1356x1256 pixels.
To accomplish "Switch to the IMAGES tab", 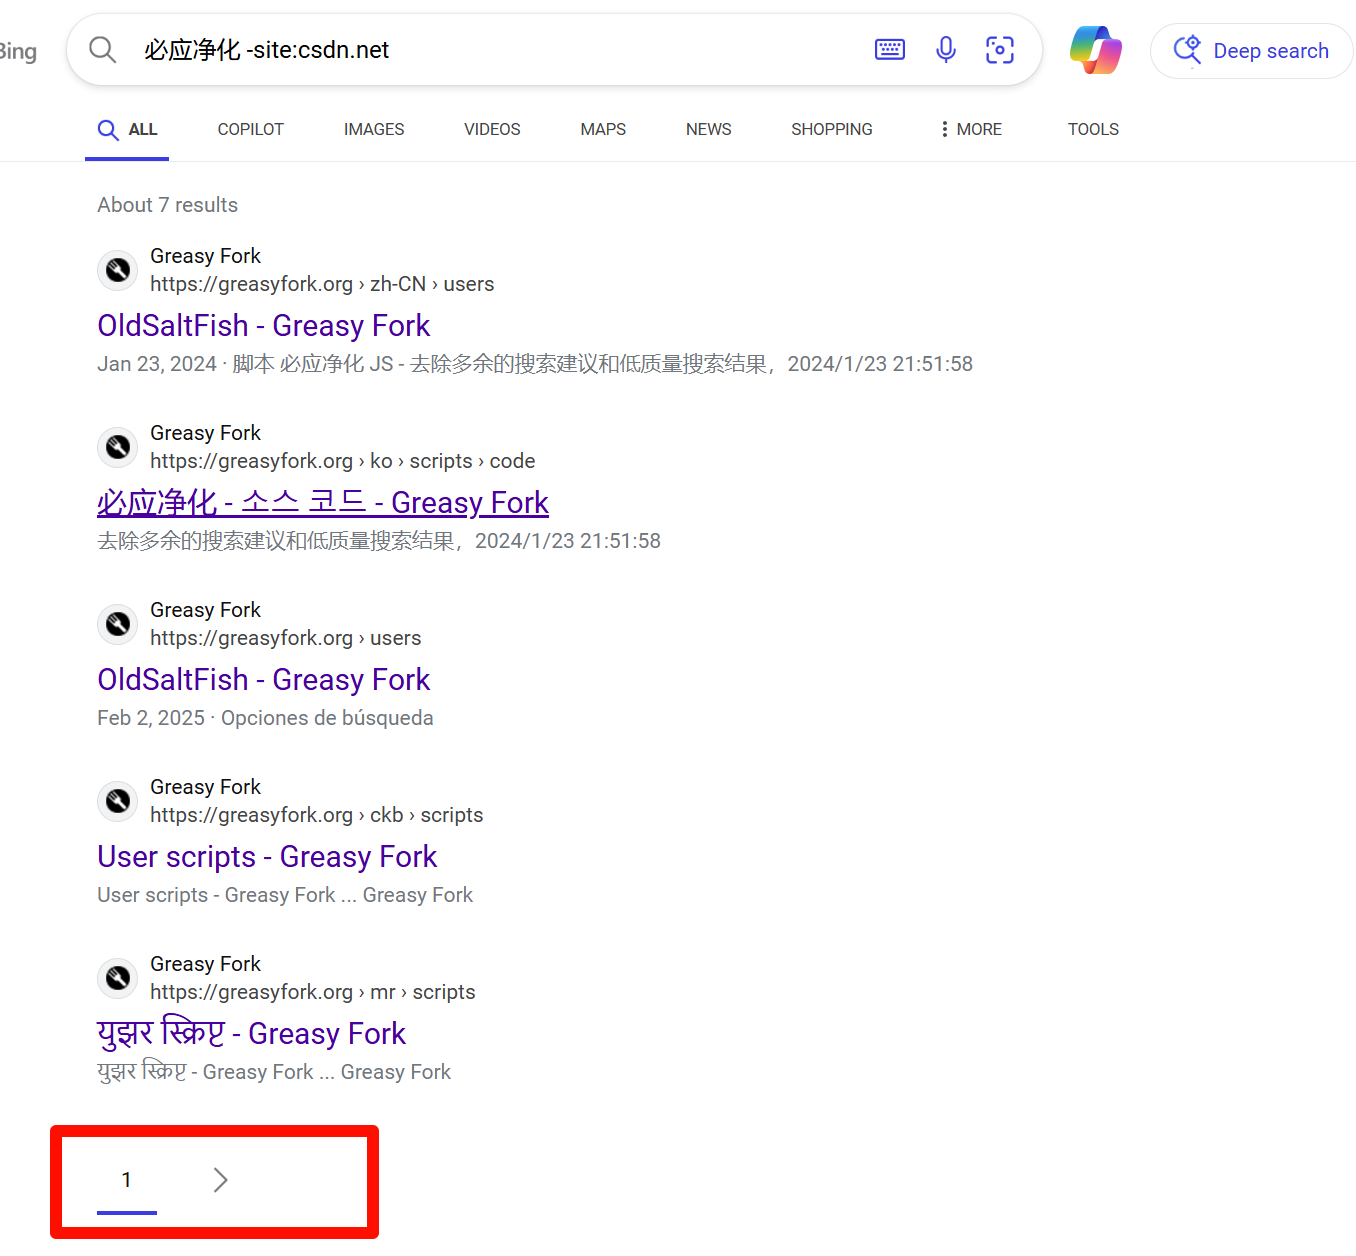I will click(374, 129).
